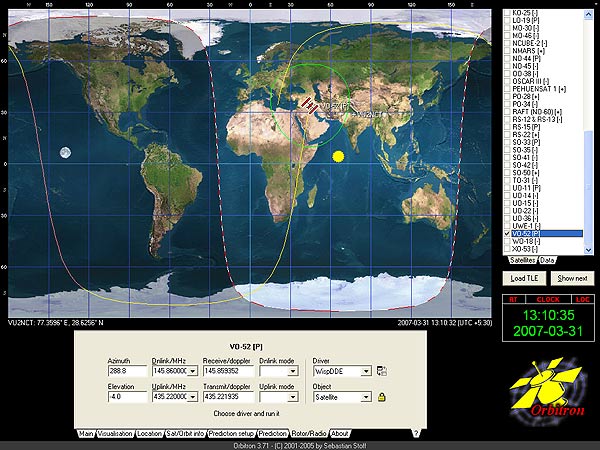This screenshot has width=600, height=450.
Task: Open the Uplink/MHz frequency dropdown
Action: coord(192,397)
